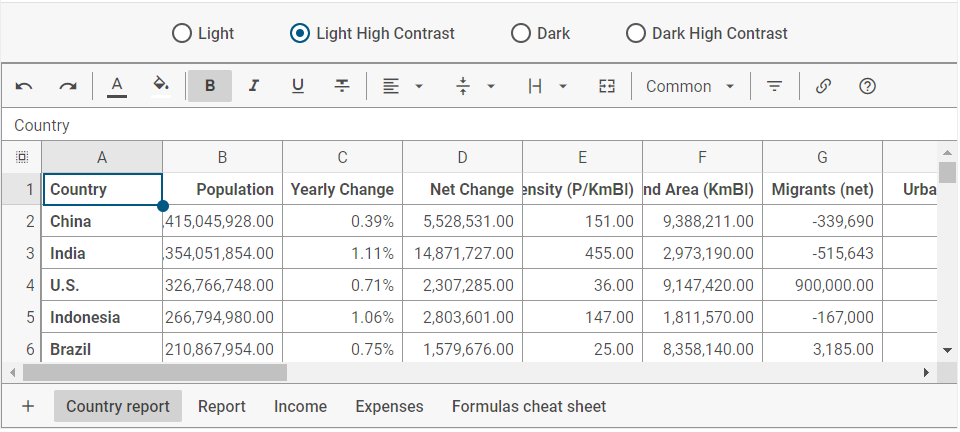The width and height of the screenshot is (960, 432).
Task: Click the merge cells icon
Action: [x=607, y=86]
